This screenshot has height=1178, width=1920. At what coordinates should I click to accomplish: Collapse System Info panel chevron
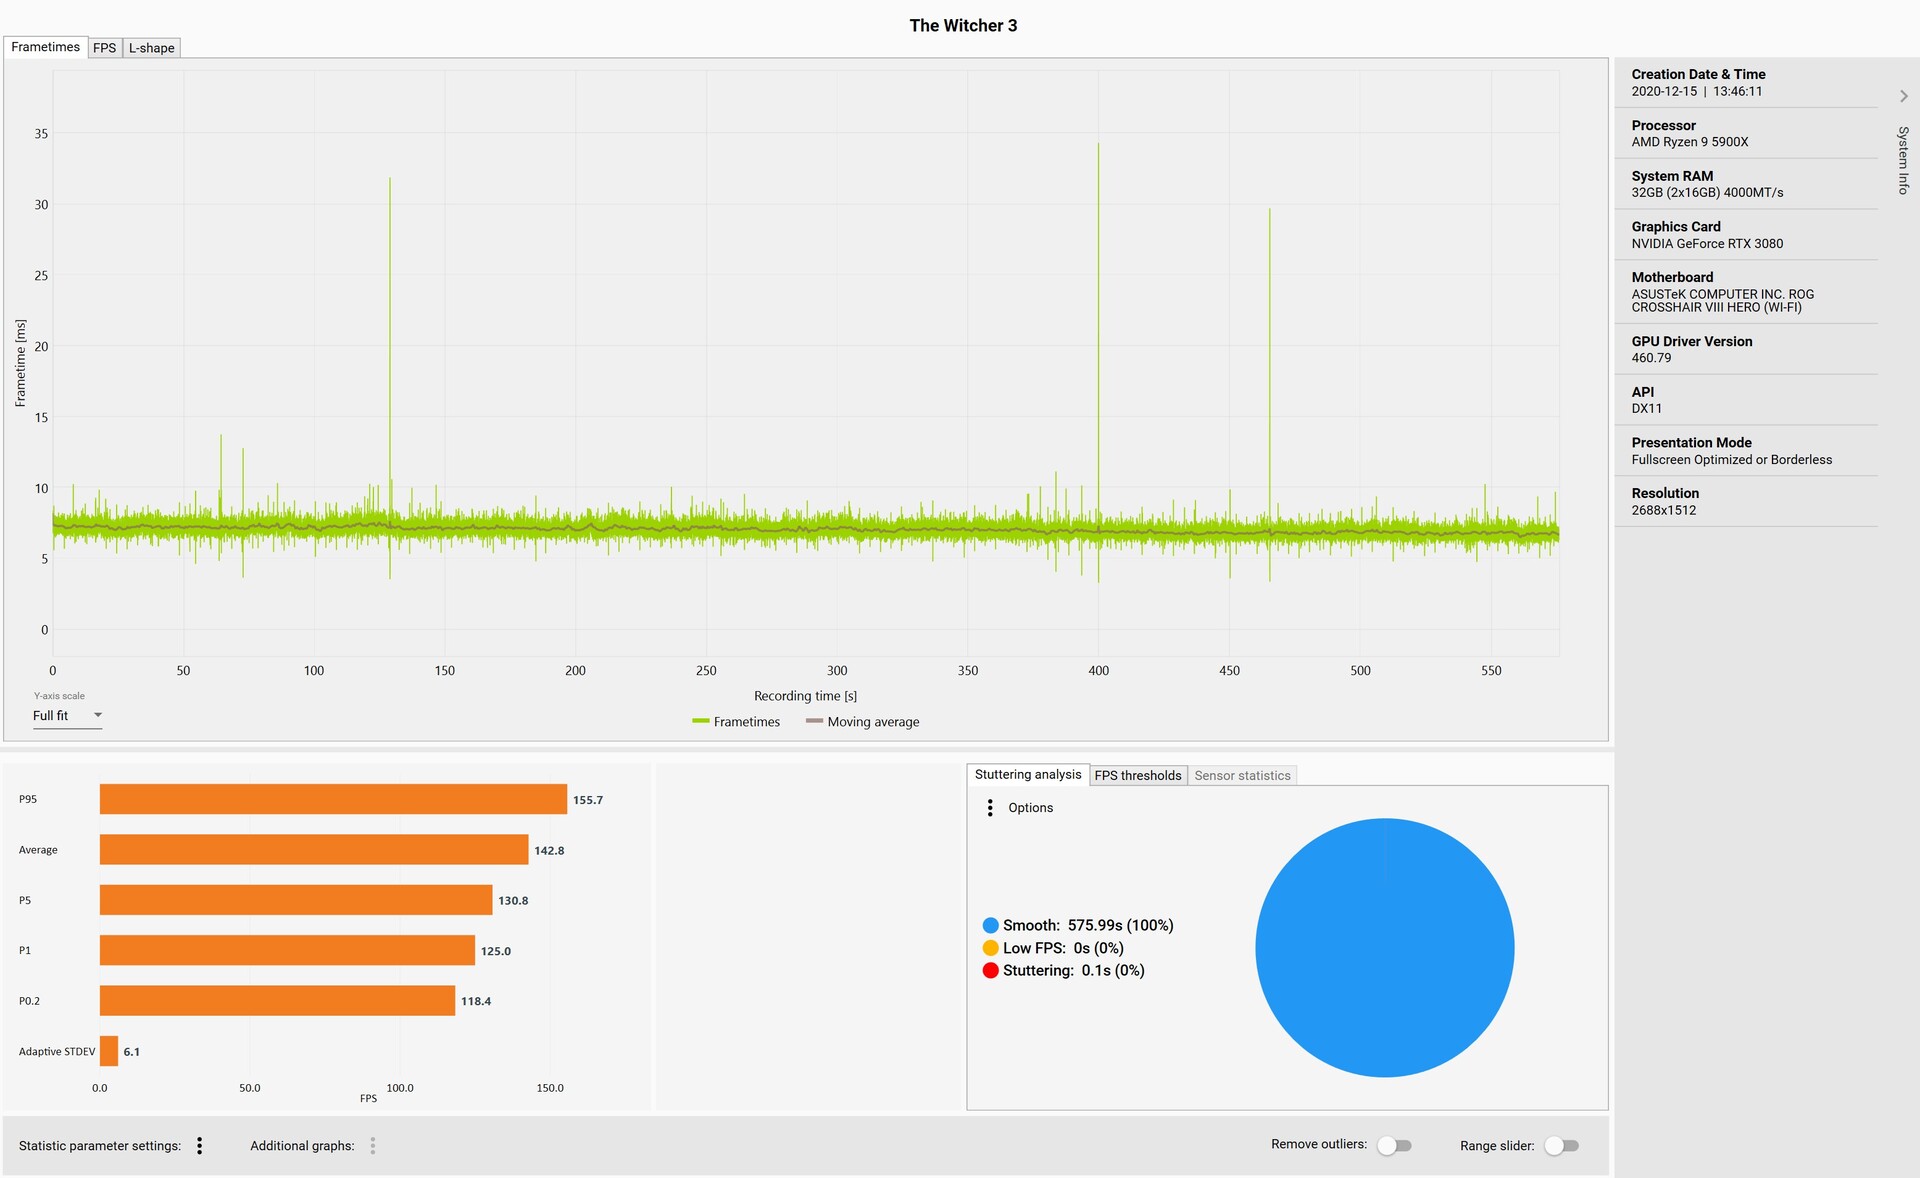[1903, 96]
